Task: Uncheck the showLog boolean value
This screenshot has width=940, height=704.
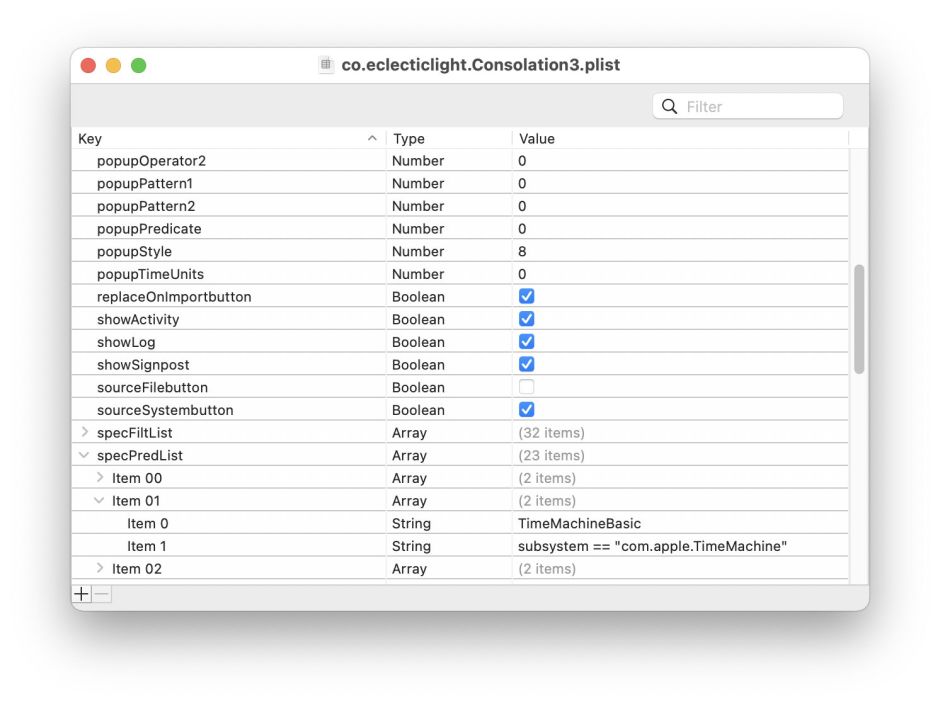Action: click(525, 341)
